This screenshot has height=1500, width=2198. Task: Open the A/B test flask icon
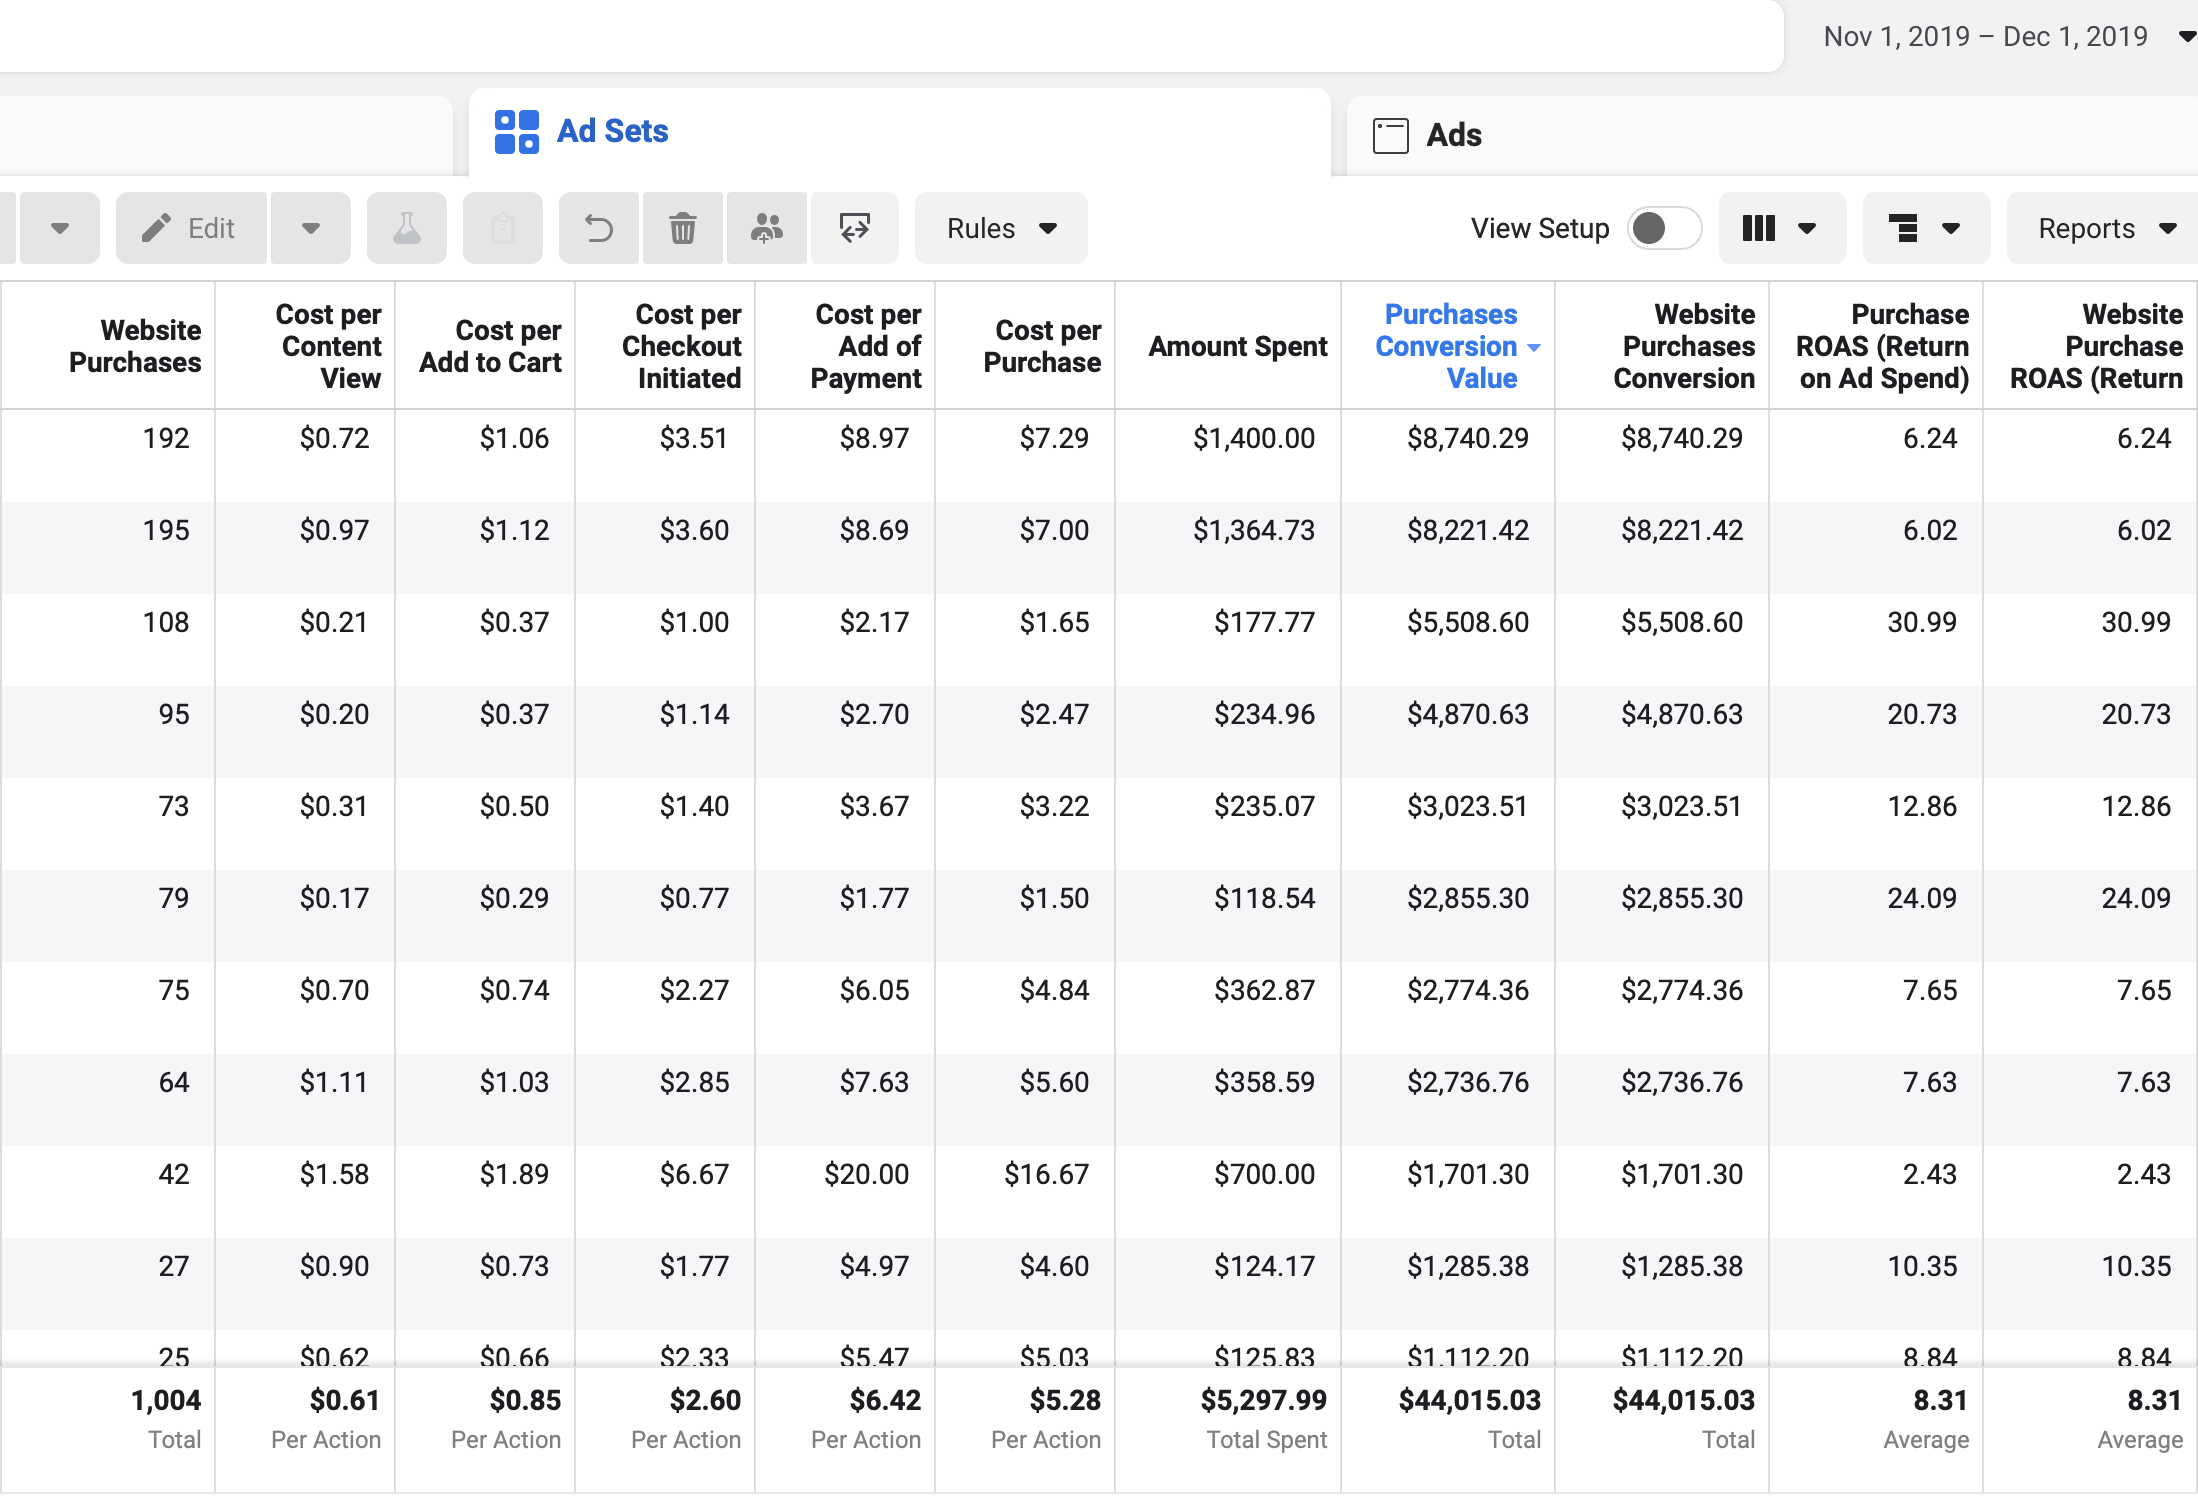(406, 228)
